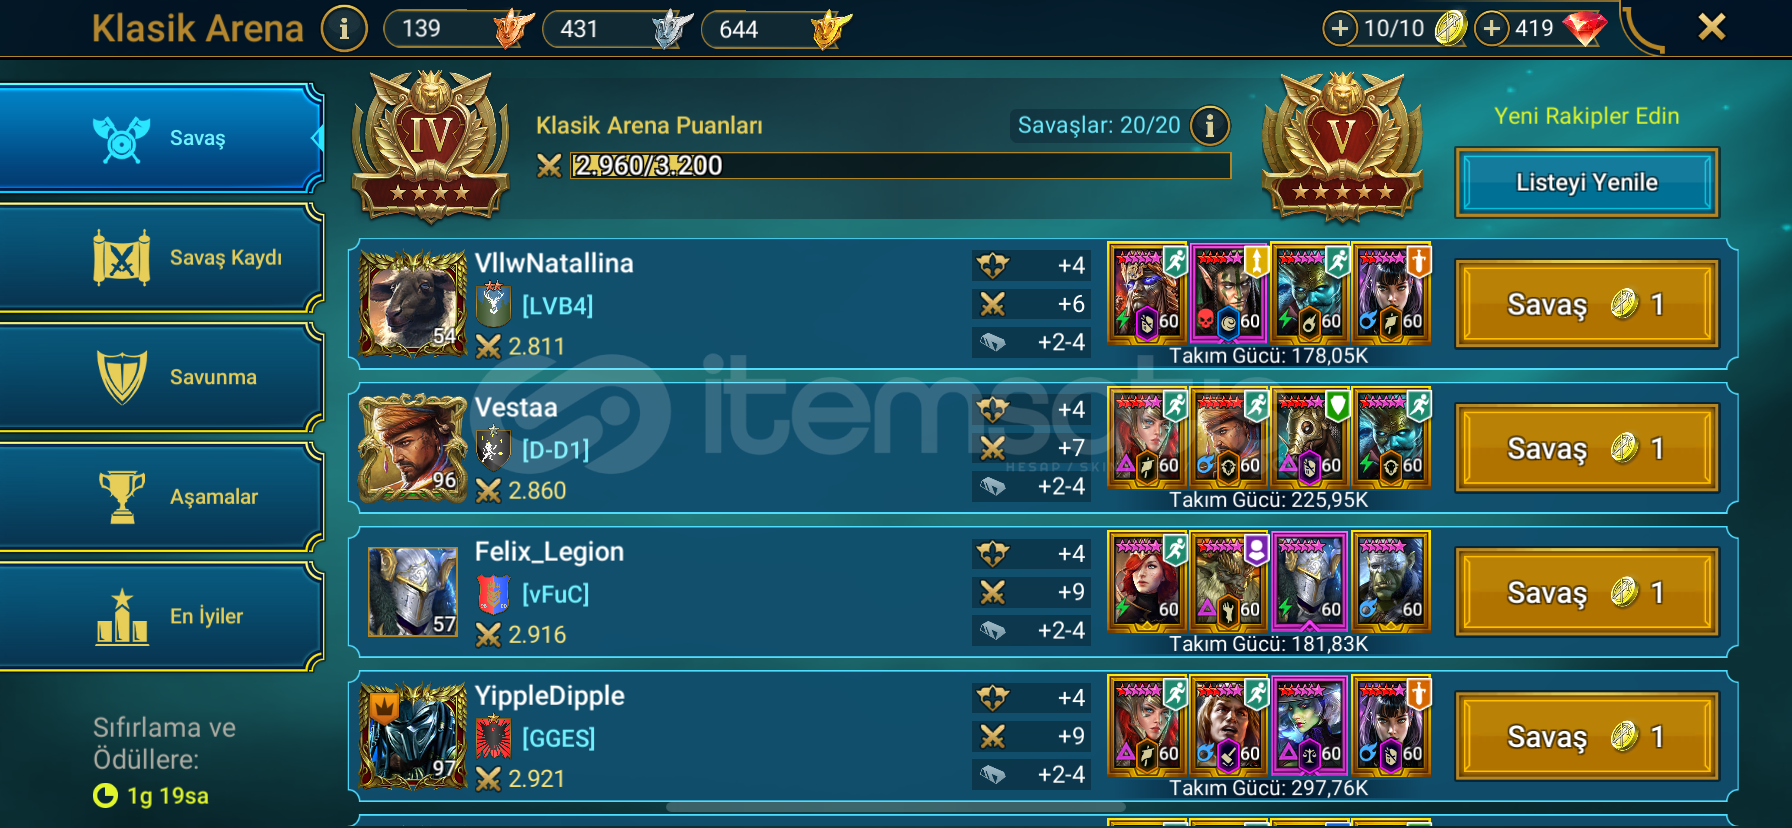Click the Listeyi Yenile button

point(1587,183)
